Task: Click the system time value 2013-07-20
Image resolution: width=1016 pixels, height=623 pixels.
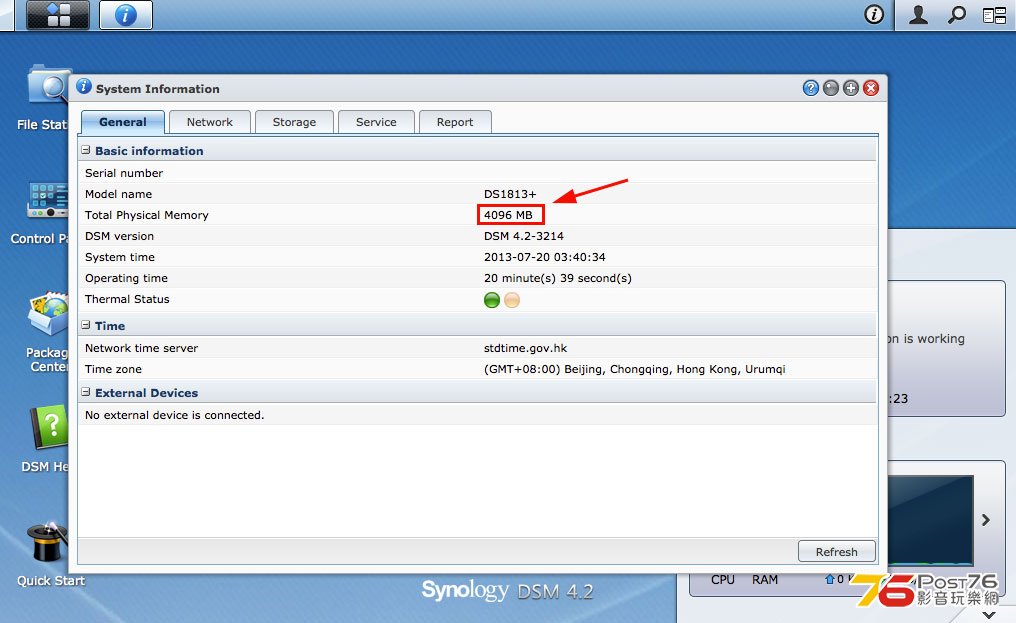Action: 544,257
